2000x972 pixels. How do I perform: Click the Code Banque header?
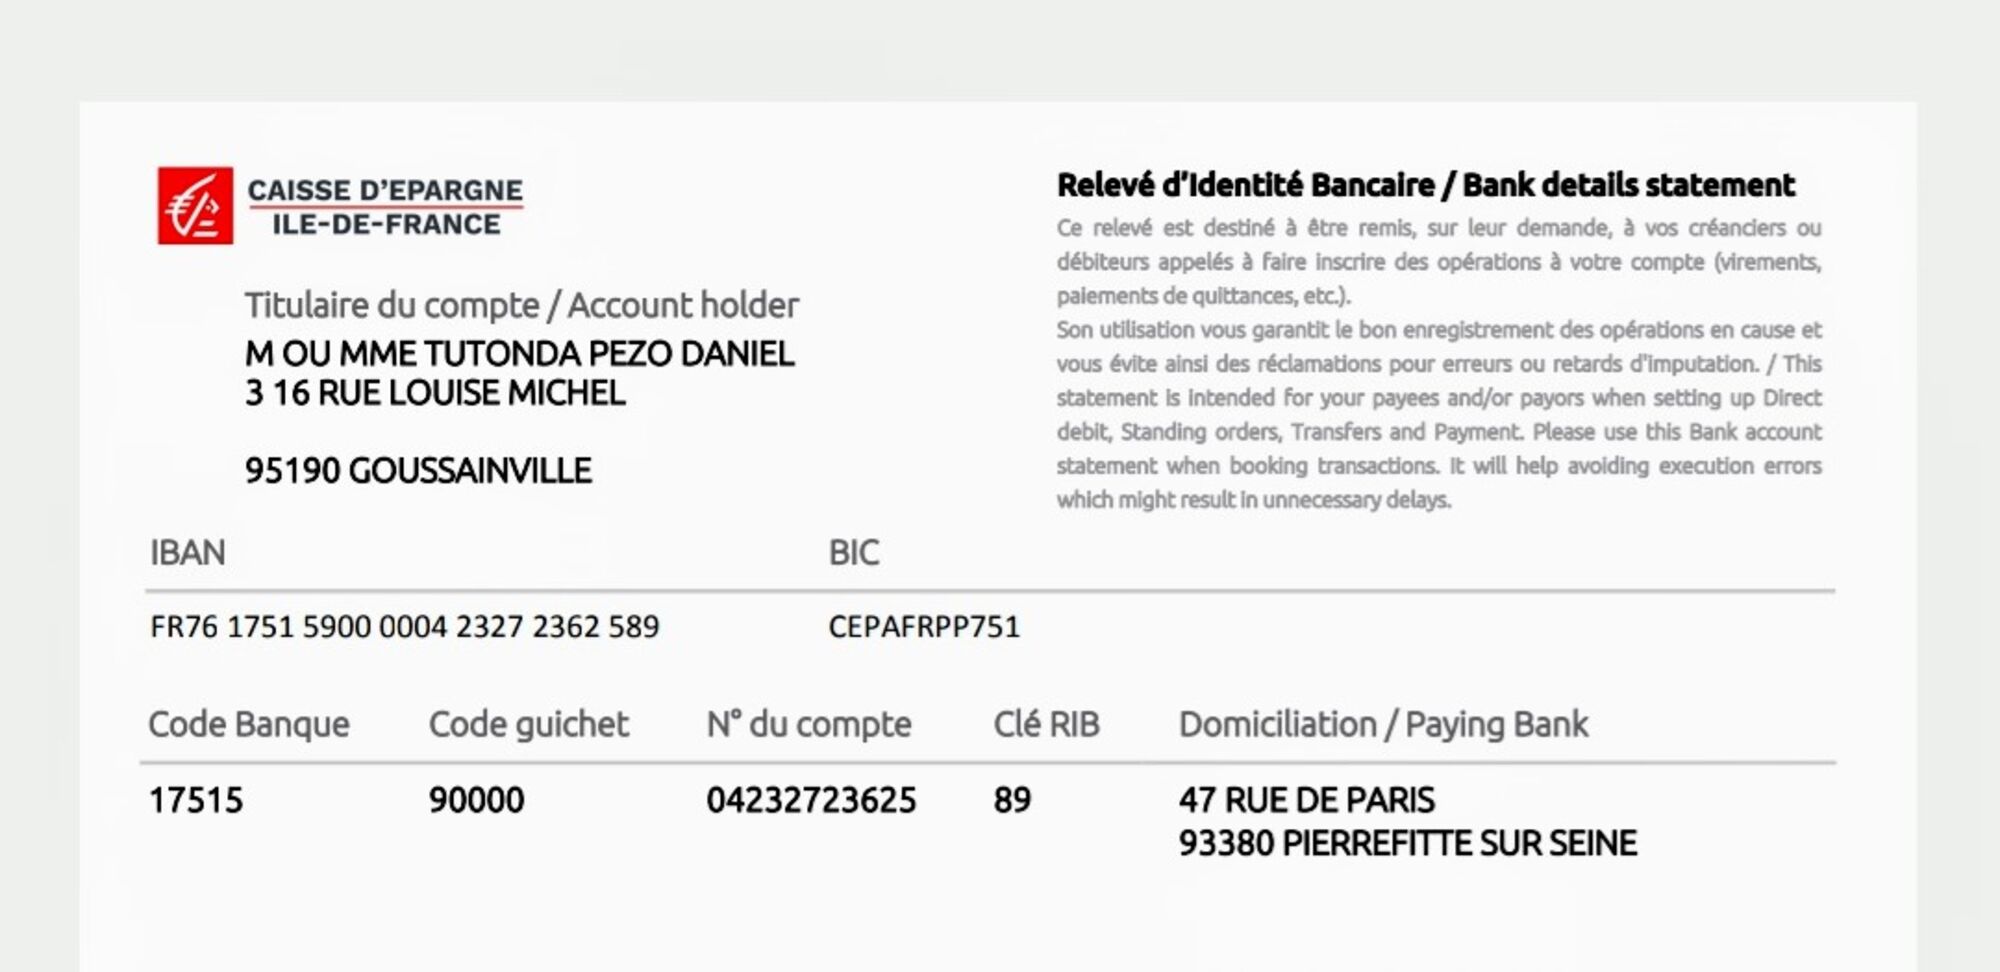[249, 724]
